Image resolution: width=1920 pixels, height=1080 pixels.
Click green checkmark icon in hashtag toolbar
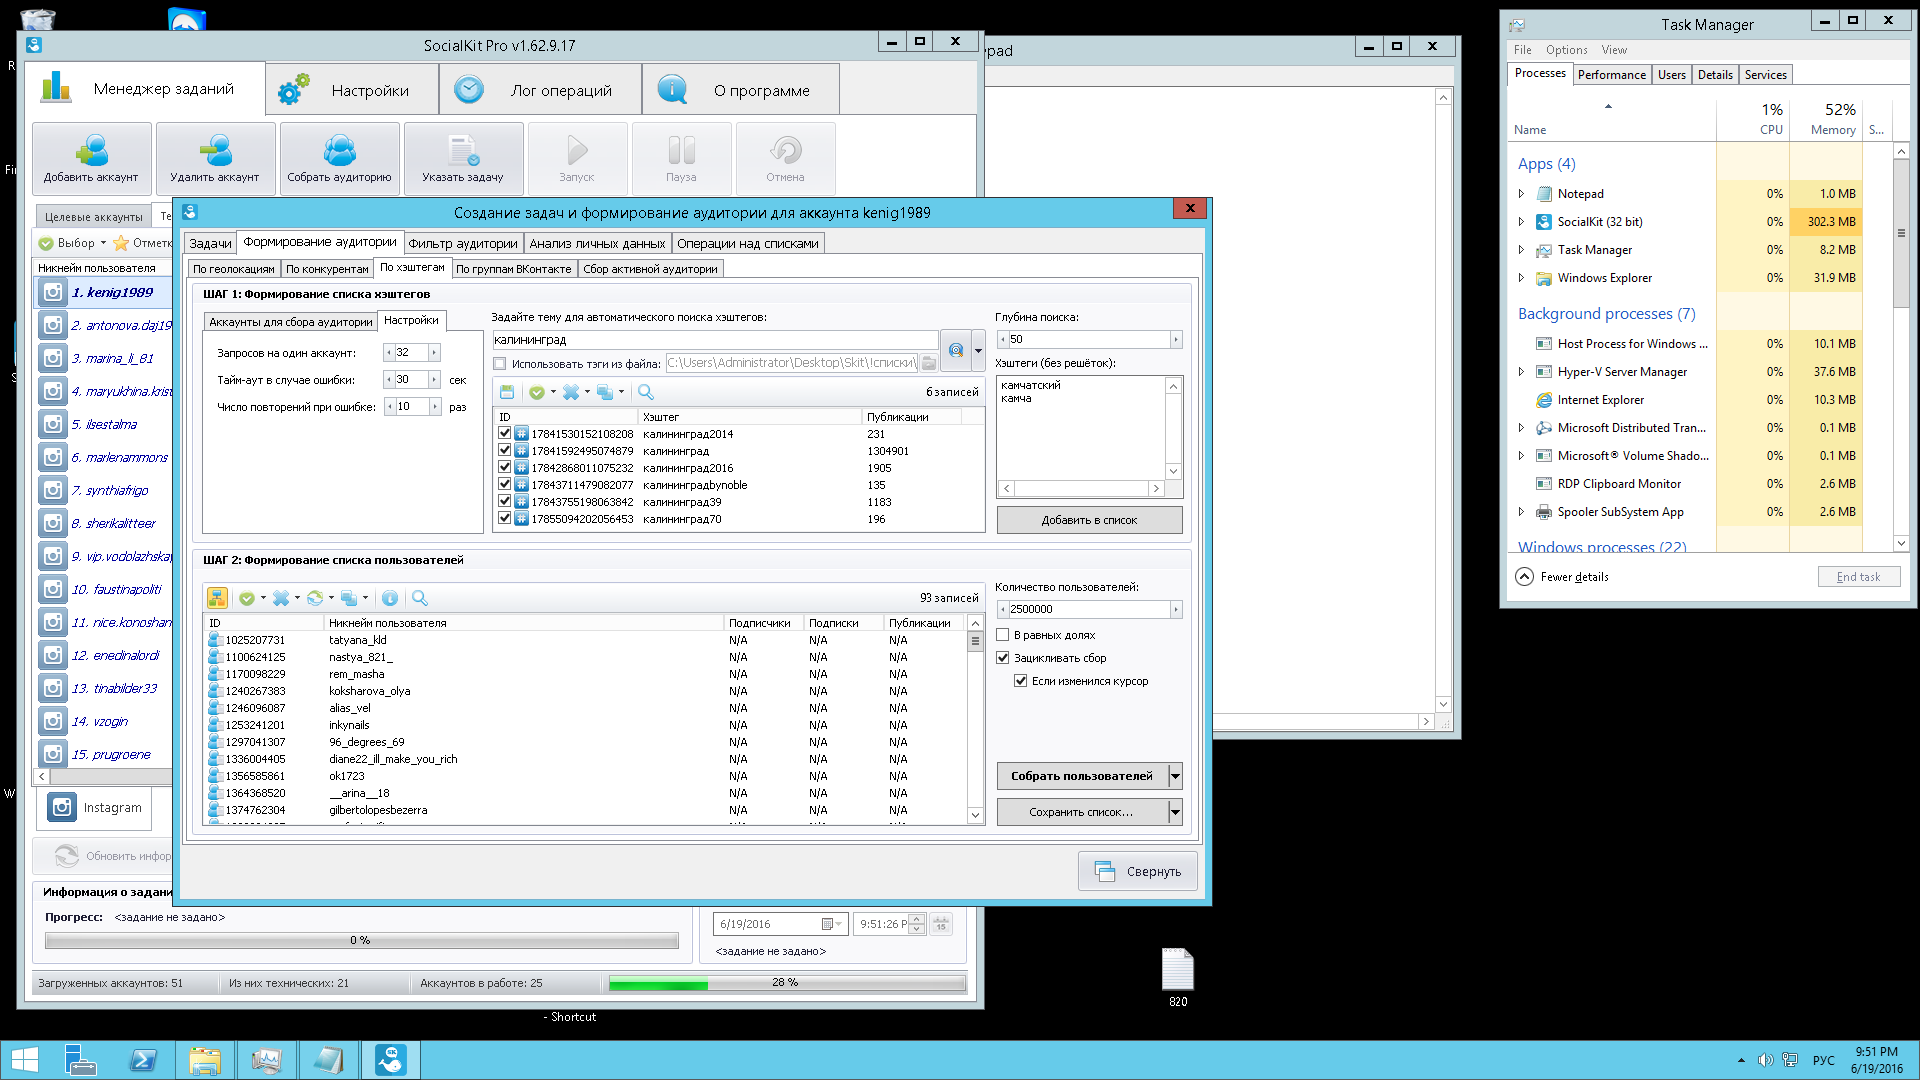tap(537, 392)
